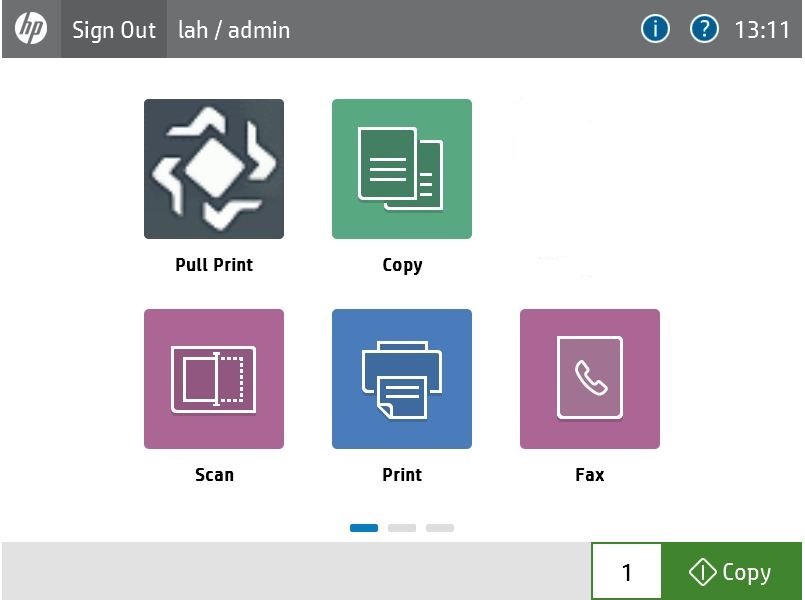805x600 pixels.
Task: Select the copy count field showing 1
Action: coord(626,572)
